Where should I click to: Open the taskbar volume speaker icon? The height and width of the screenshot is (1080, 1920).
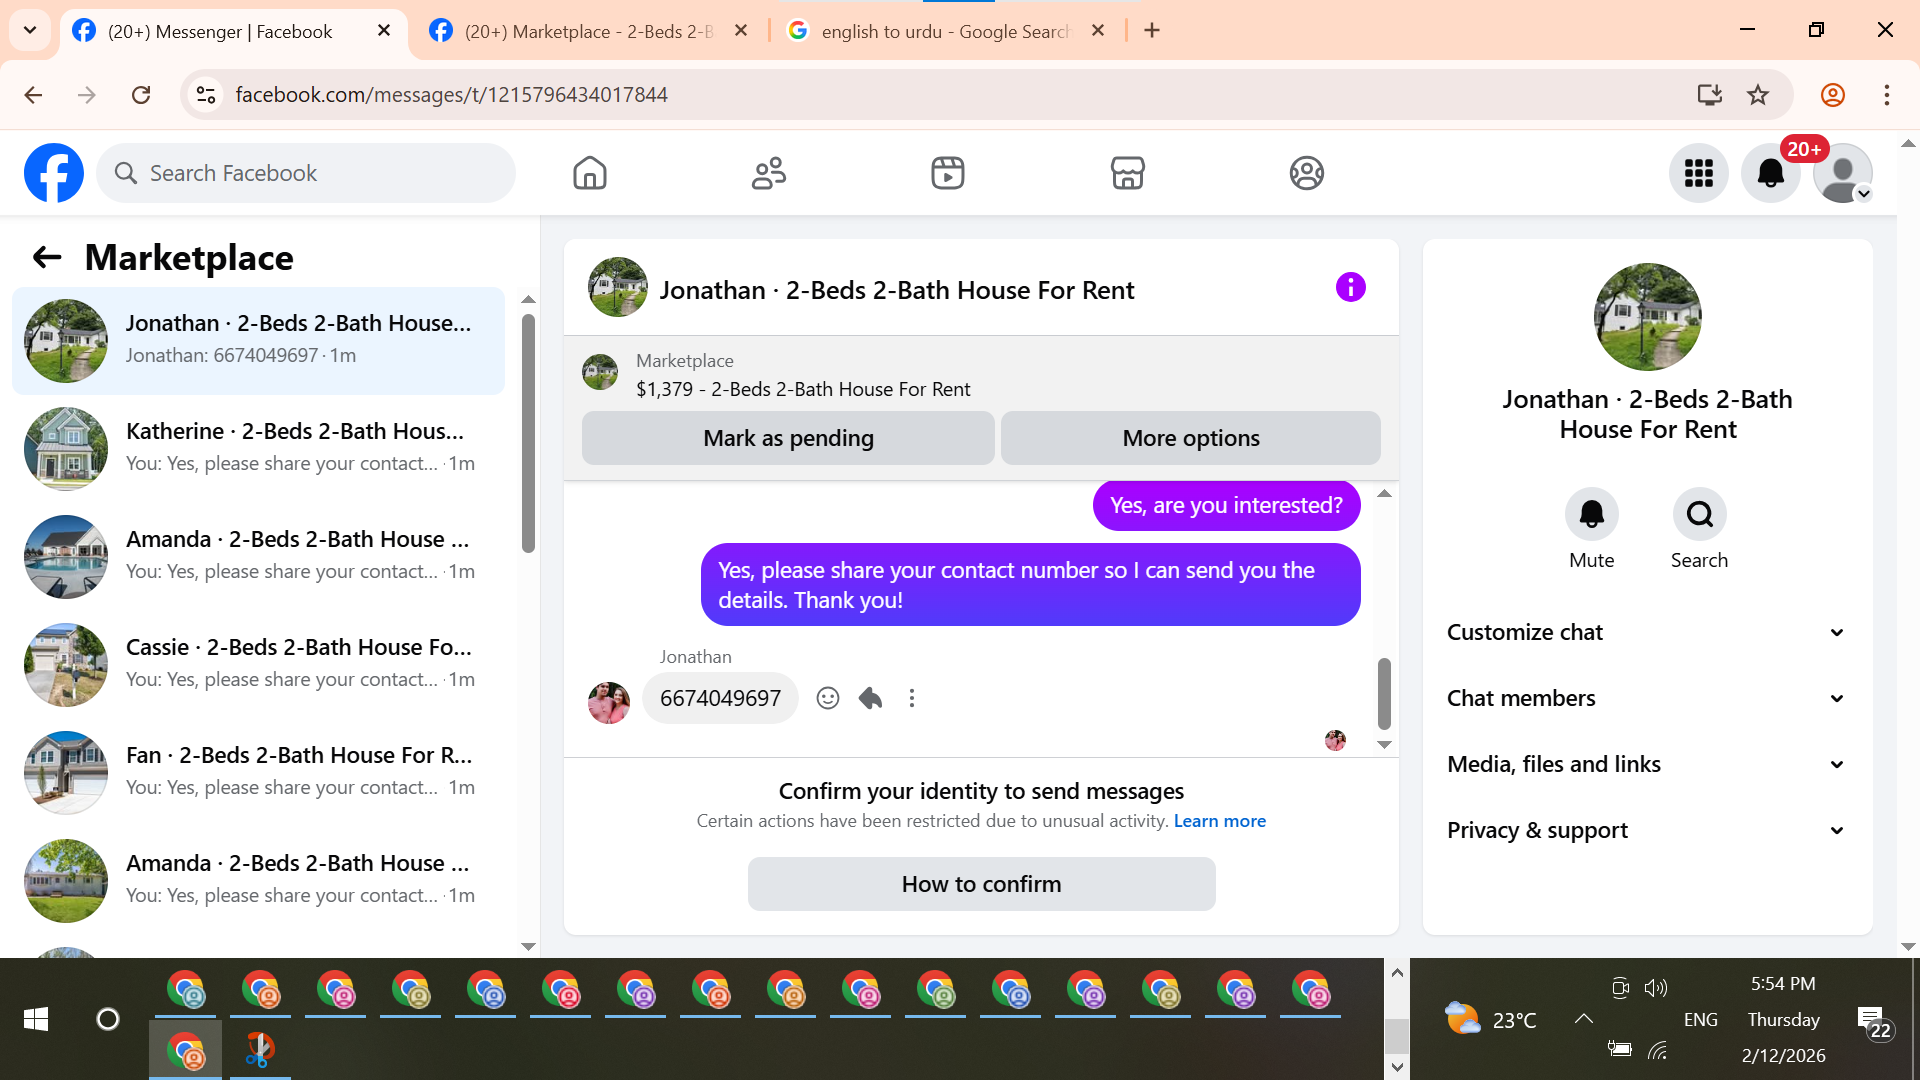[x=1656, y=988]
